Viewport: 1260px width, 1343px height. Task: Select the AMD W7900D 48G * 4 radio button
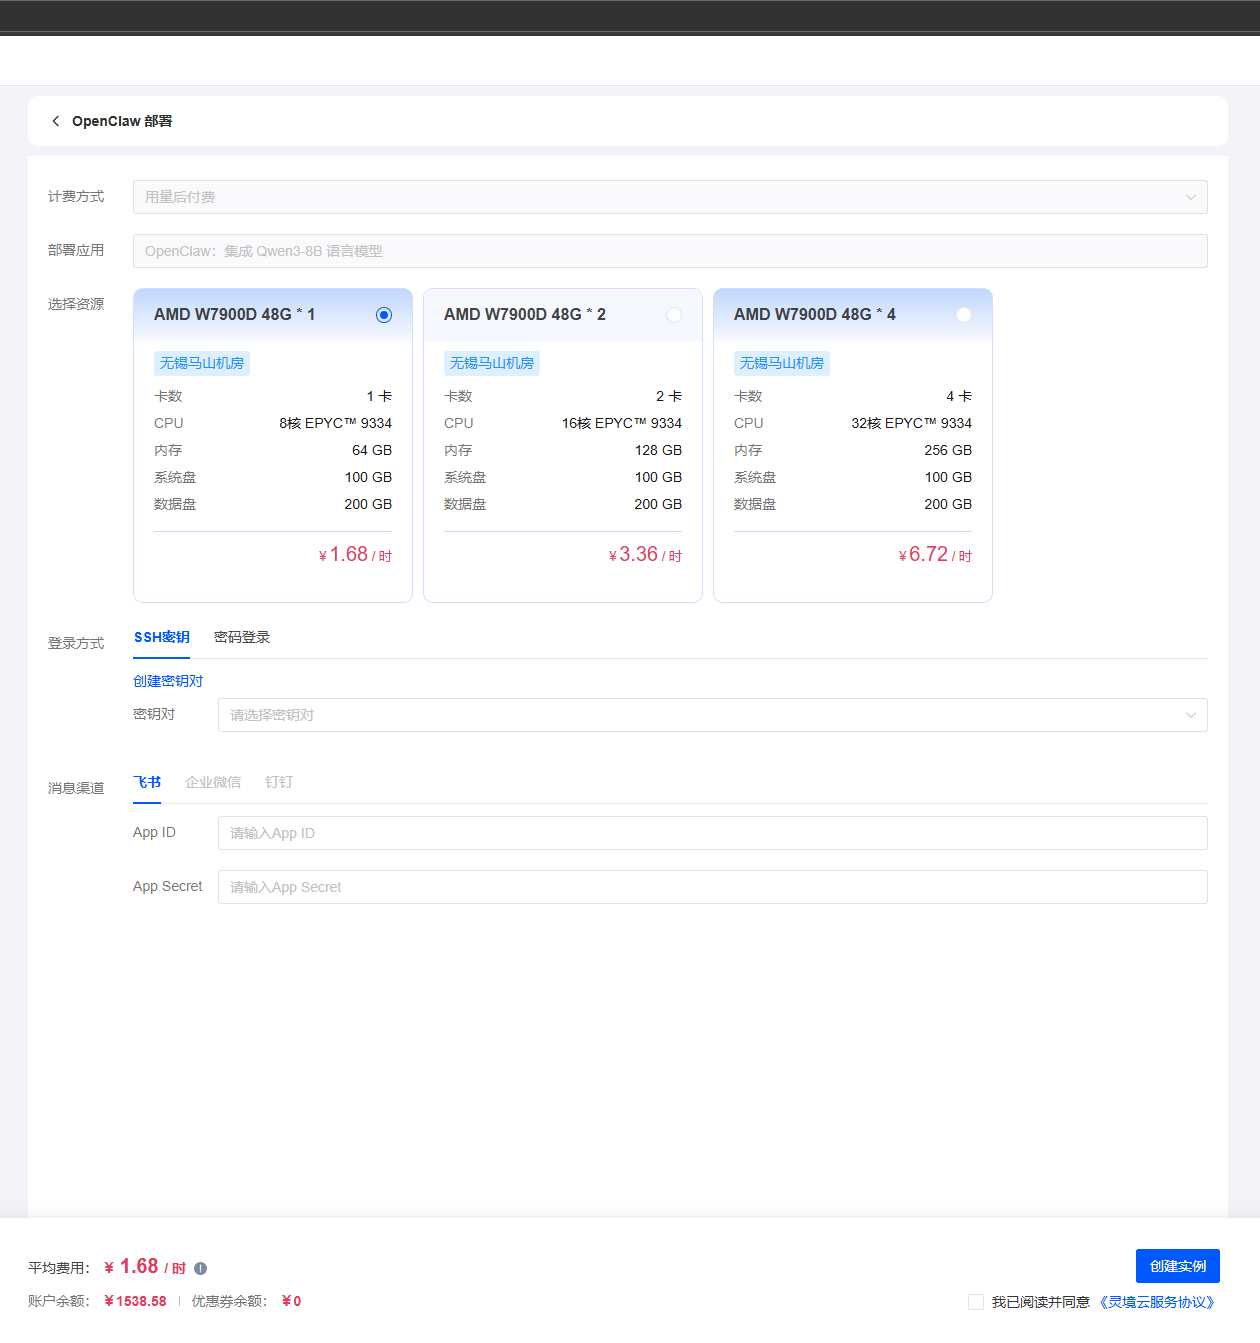pos(964,315)
